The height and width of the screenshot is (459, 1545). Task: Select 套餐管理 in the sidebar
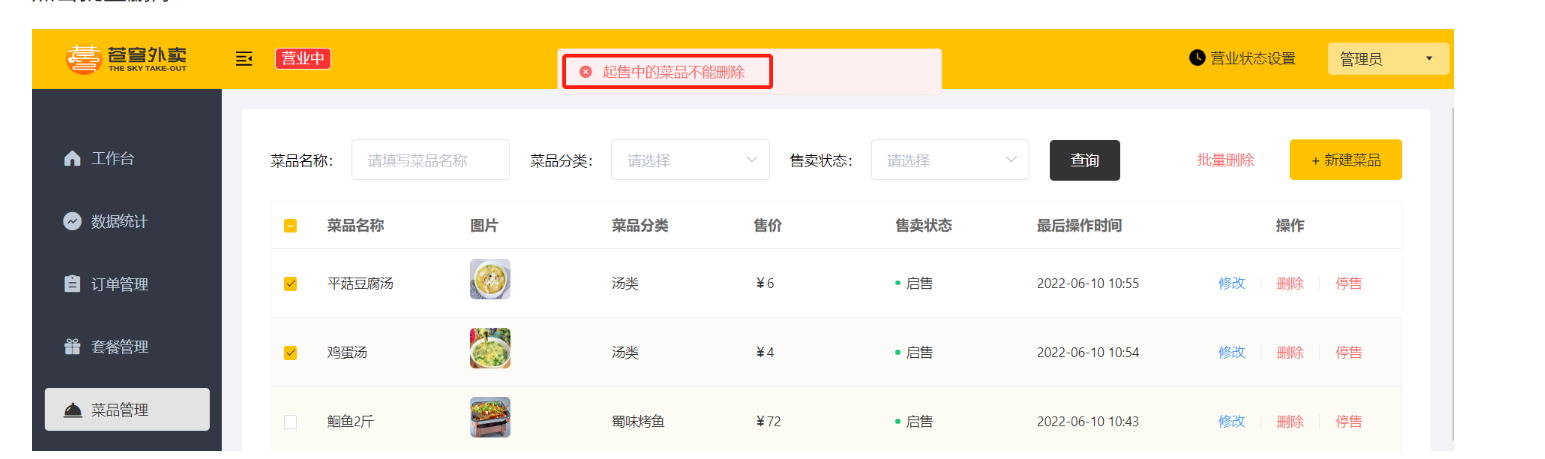[127, 347]
